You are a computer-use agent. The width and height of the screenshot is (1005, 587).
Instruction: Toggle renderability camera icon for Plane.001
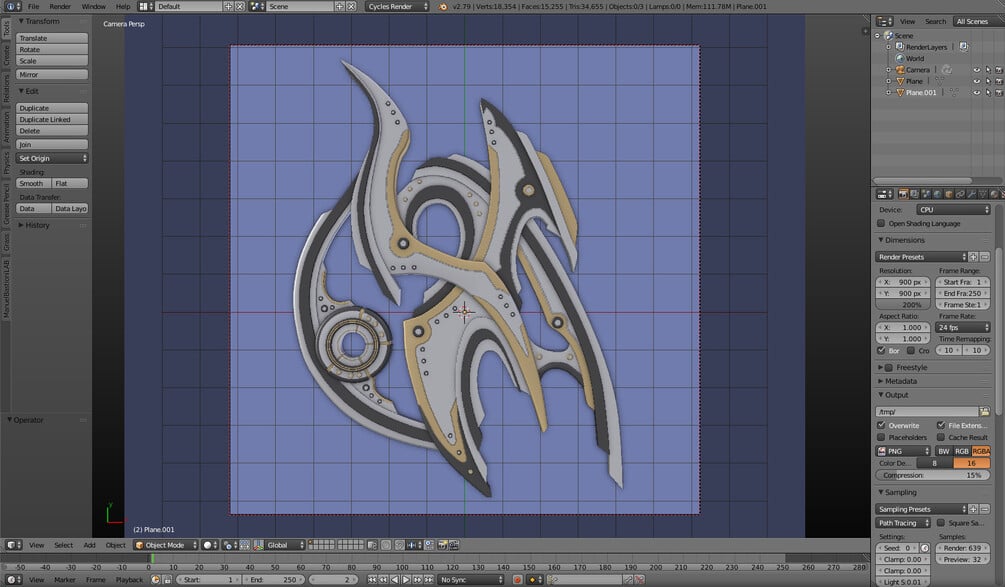[x=999, y=93]
